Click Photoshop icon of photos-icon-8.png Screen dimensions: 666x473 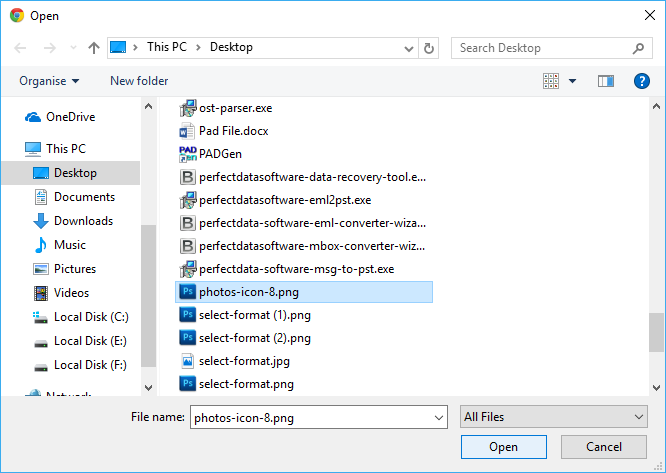(187, 292)
